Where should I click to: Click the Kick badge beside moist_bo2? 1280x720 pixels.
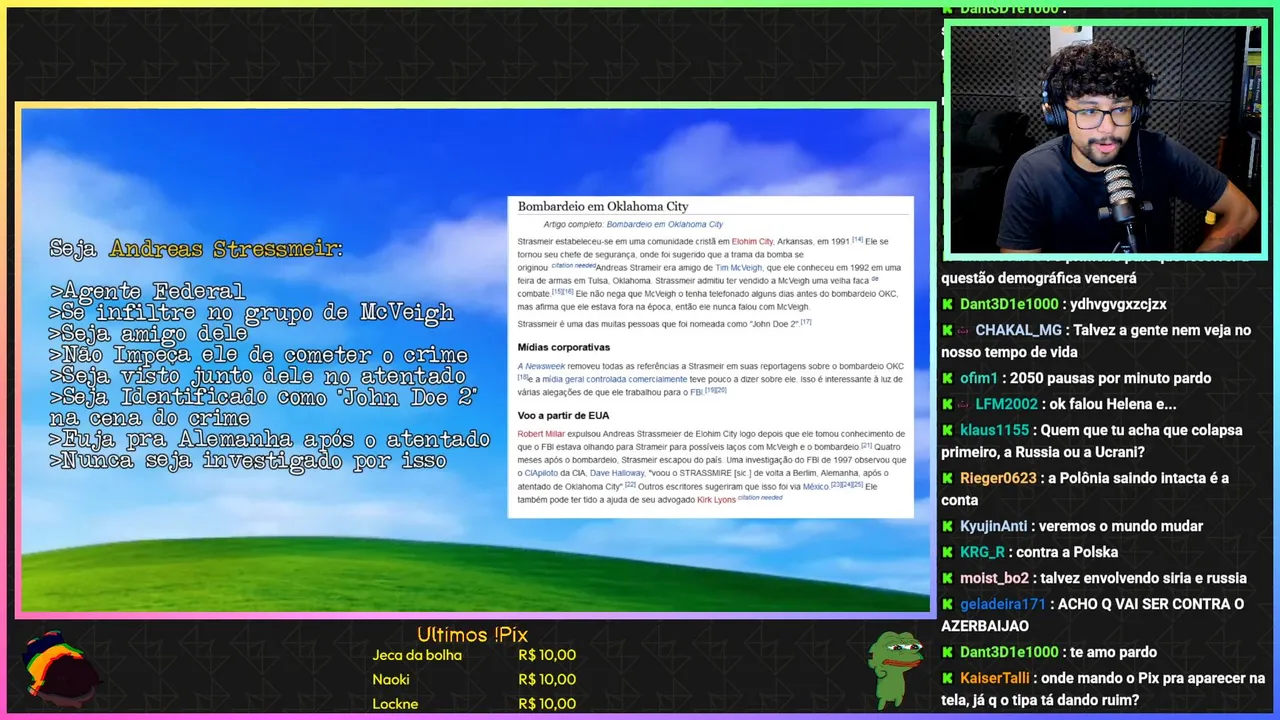(x=947, y=578)
